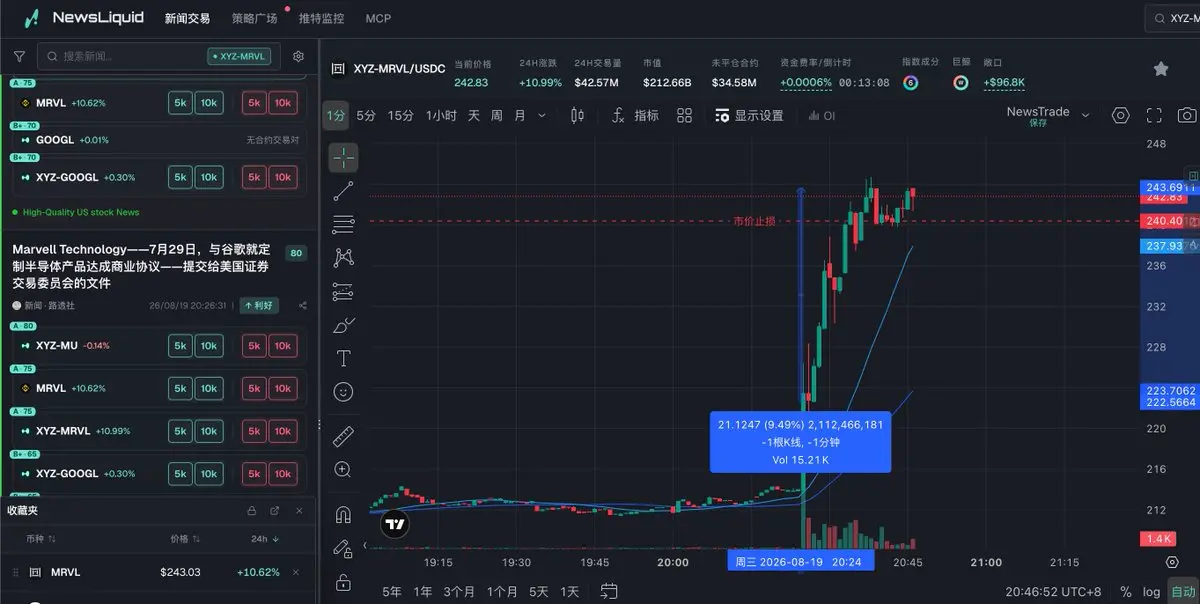Select the crosshair cursor tool
Viewport: 1200px width, 604px height.
pyautogui.click(x=343, y=157)
